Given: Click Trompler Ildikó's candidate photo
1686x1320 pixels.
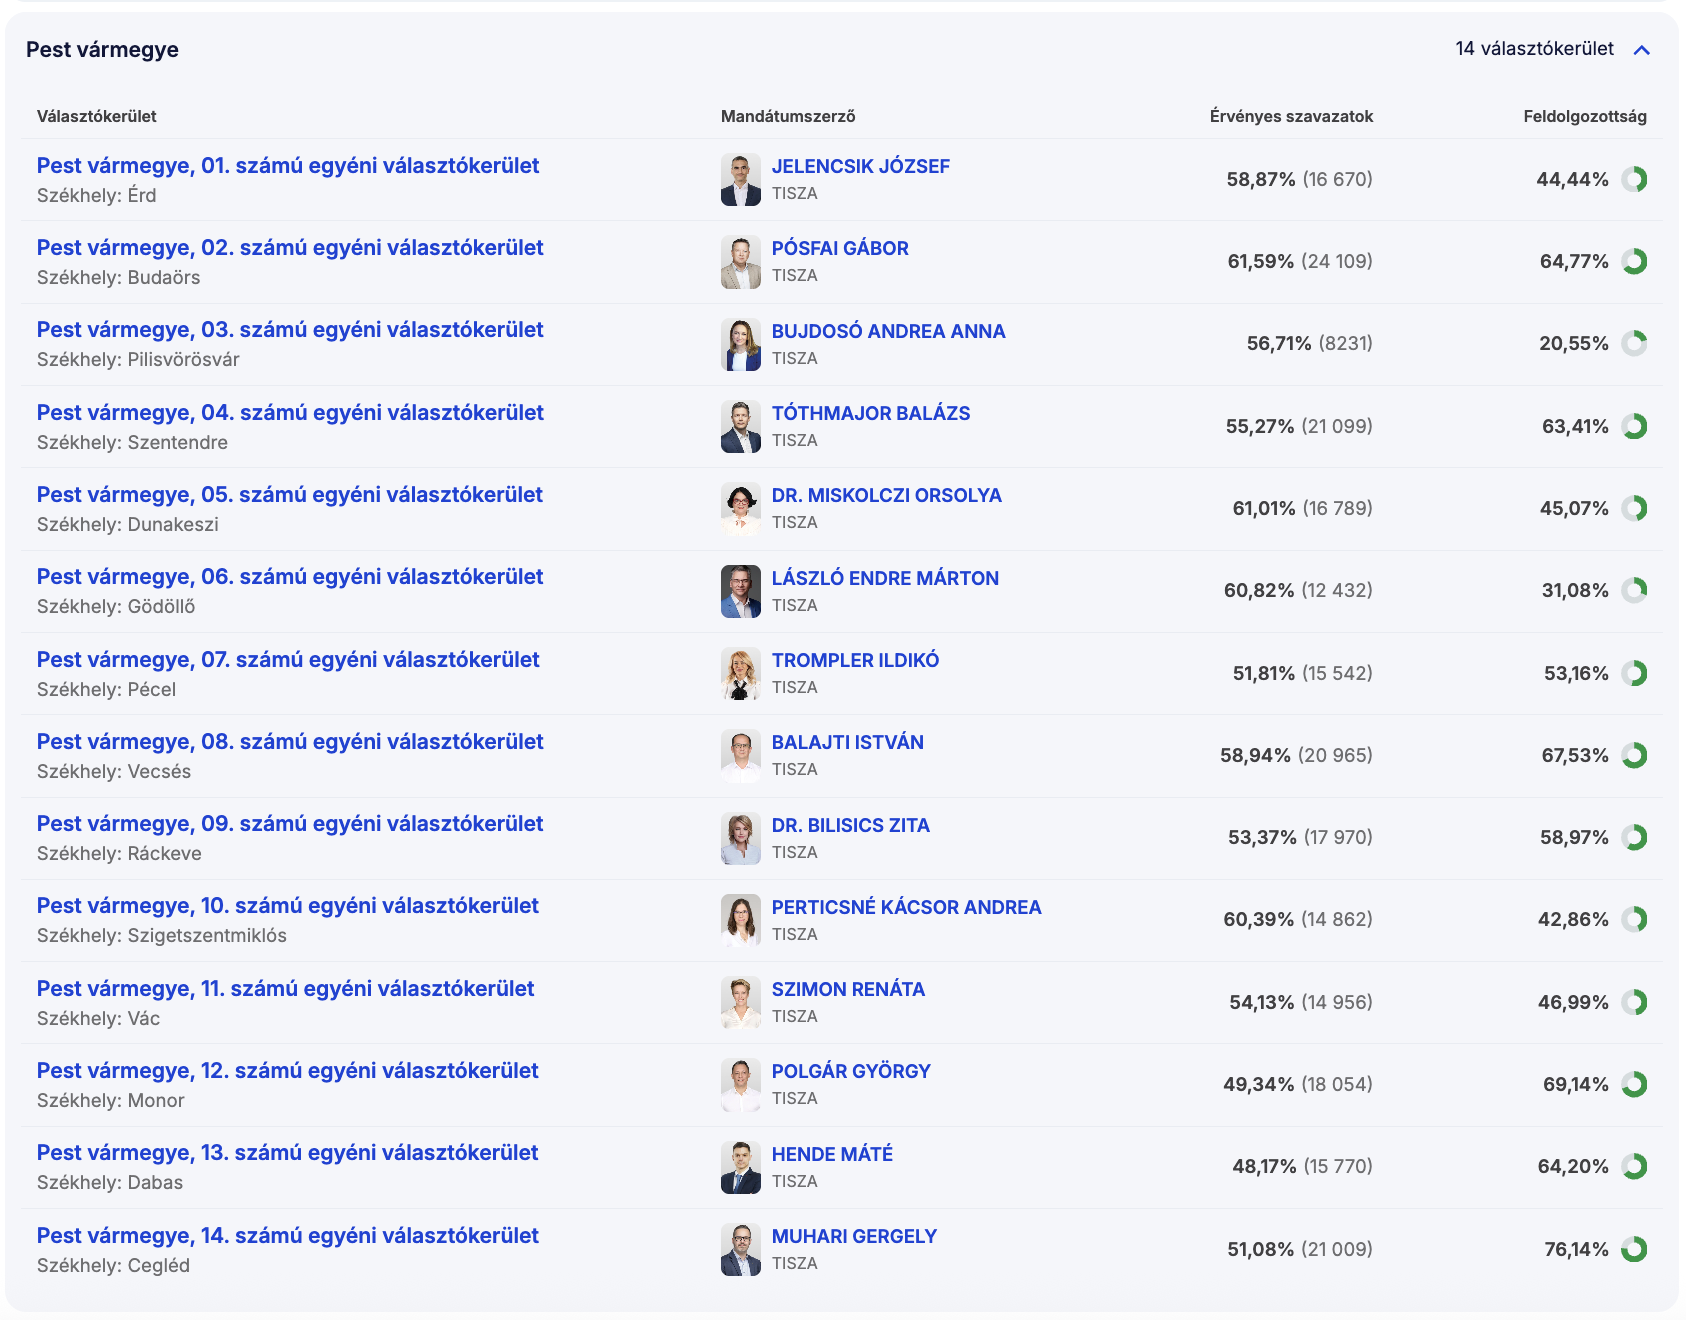Looking at the screenshot, I should point(740,673).
